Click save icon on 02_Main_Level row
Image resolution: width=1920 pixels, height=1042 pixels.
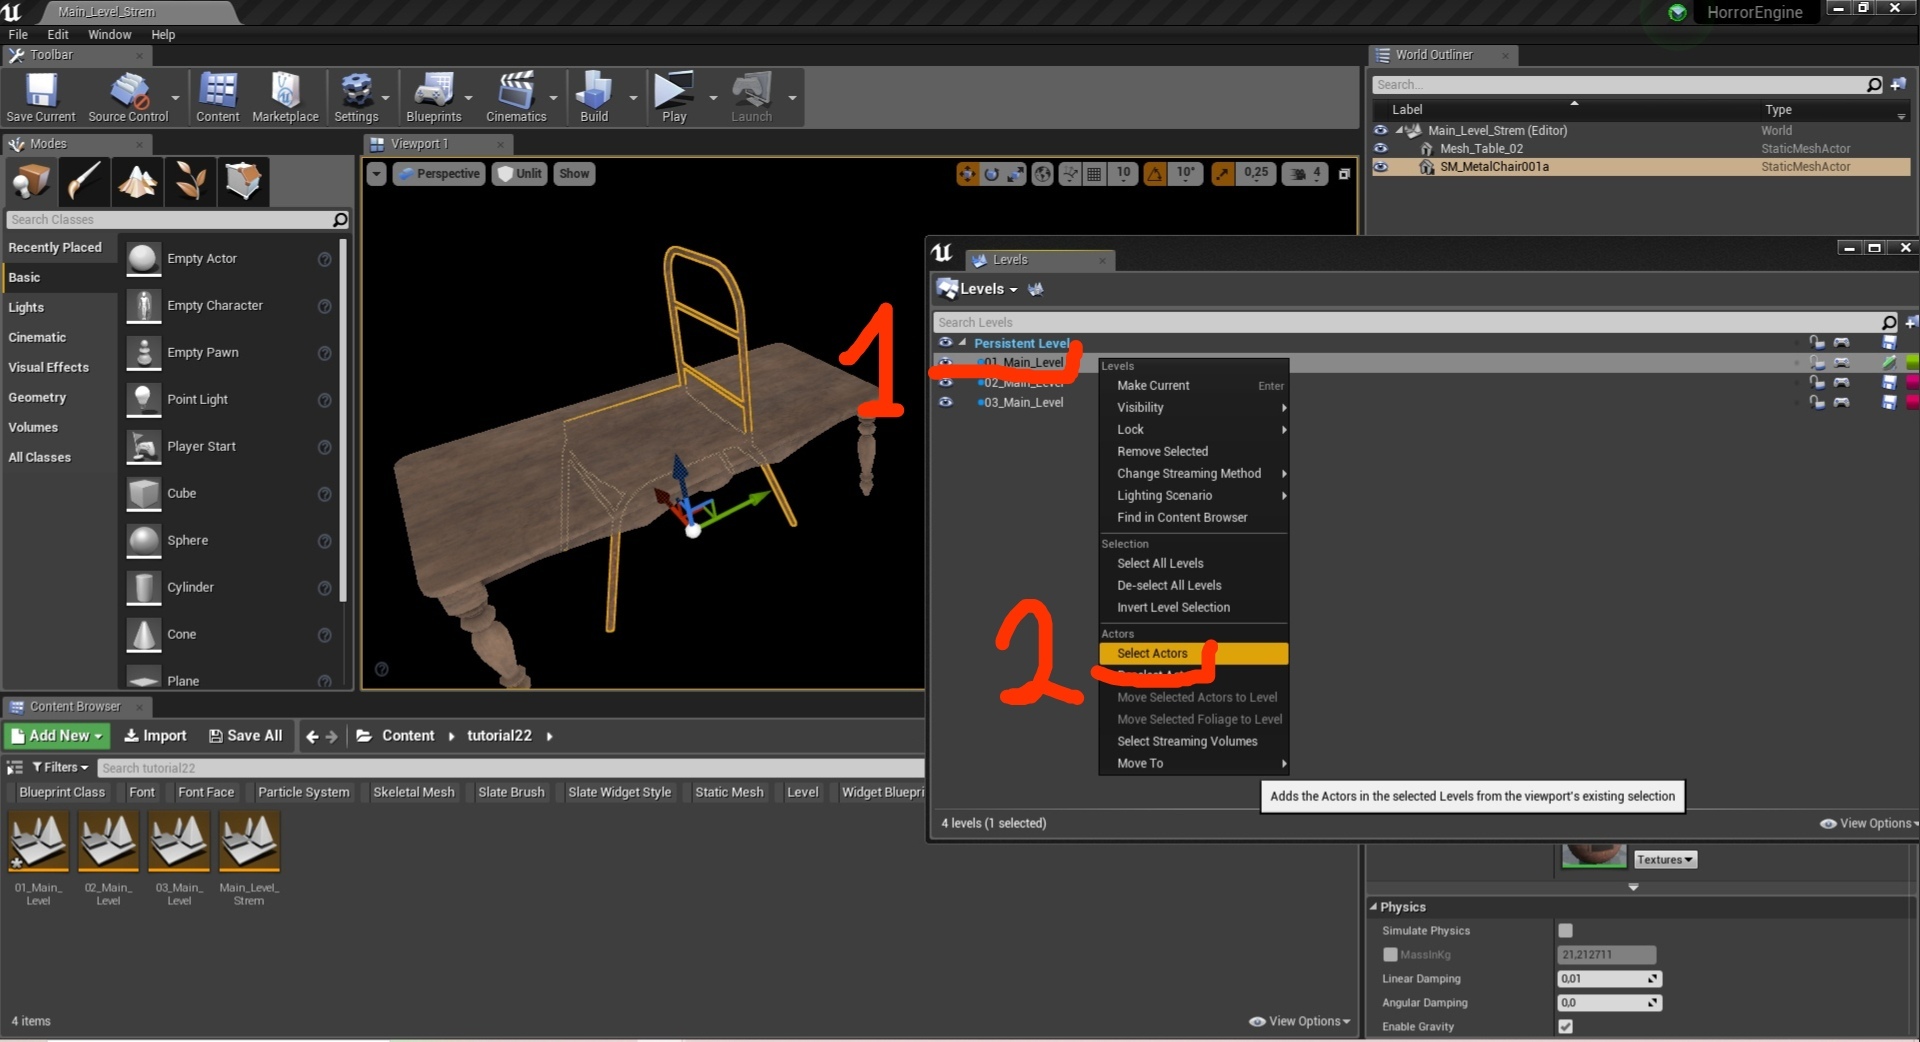click(x=1889, y=382)
